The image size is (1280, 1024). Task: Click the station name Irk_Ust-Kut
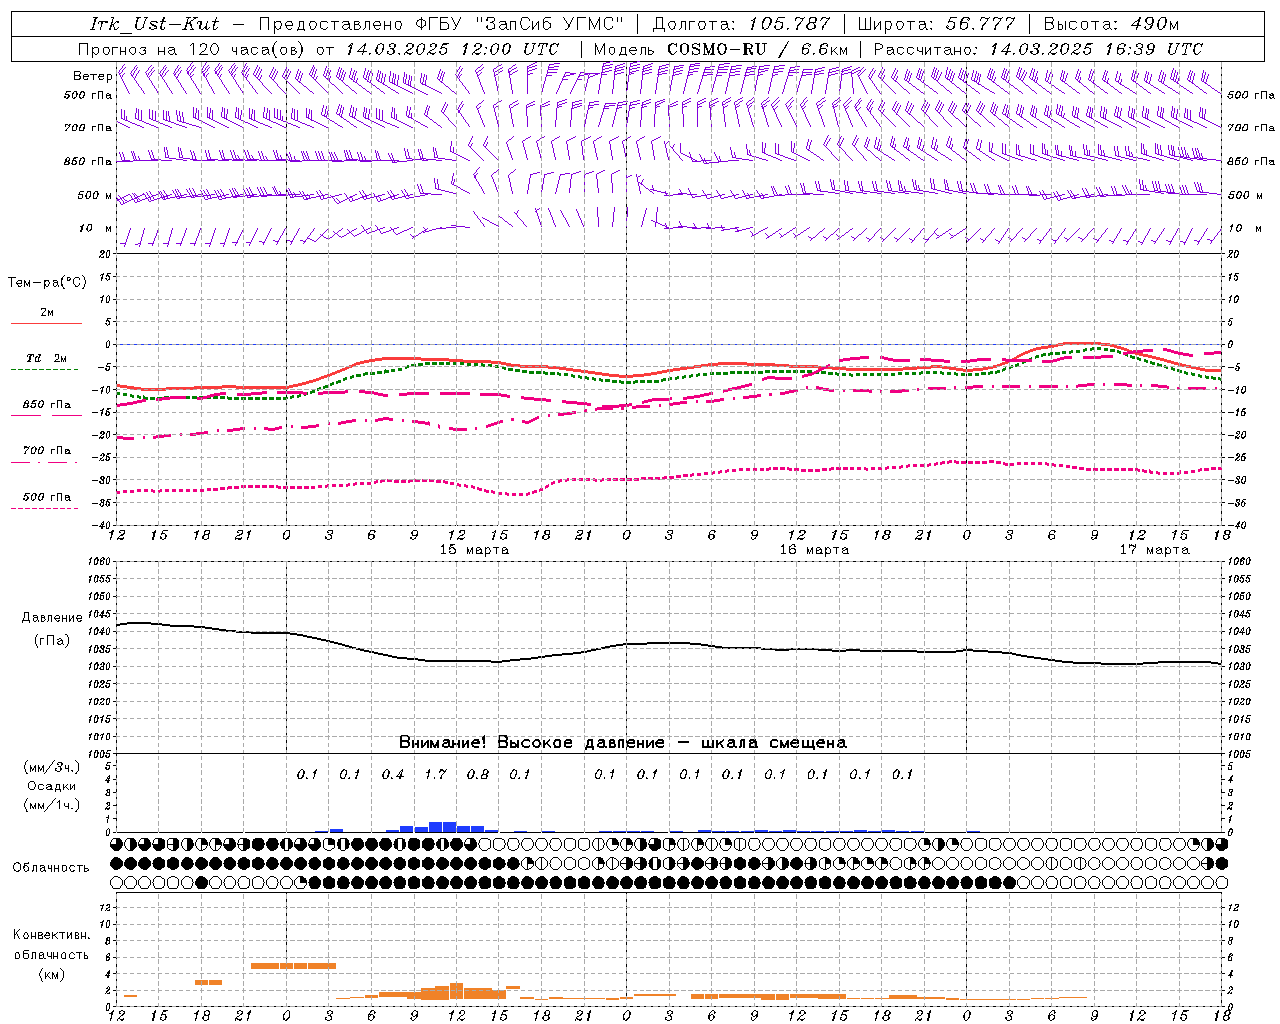(x=155, y=24)
